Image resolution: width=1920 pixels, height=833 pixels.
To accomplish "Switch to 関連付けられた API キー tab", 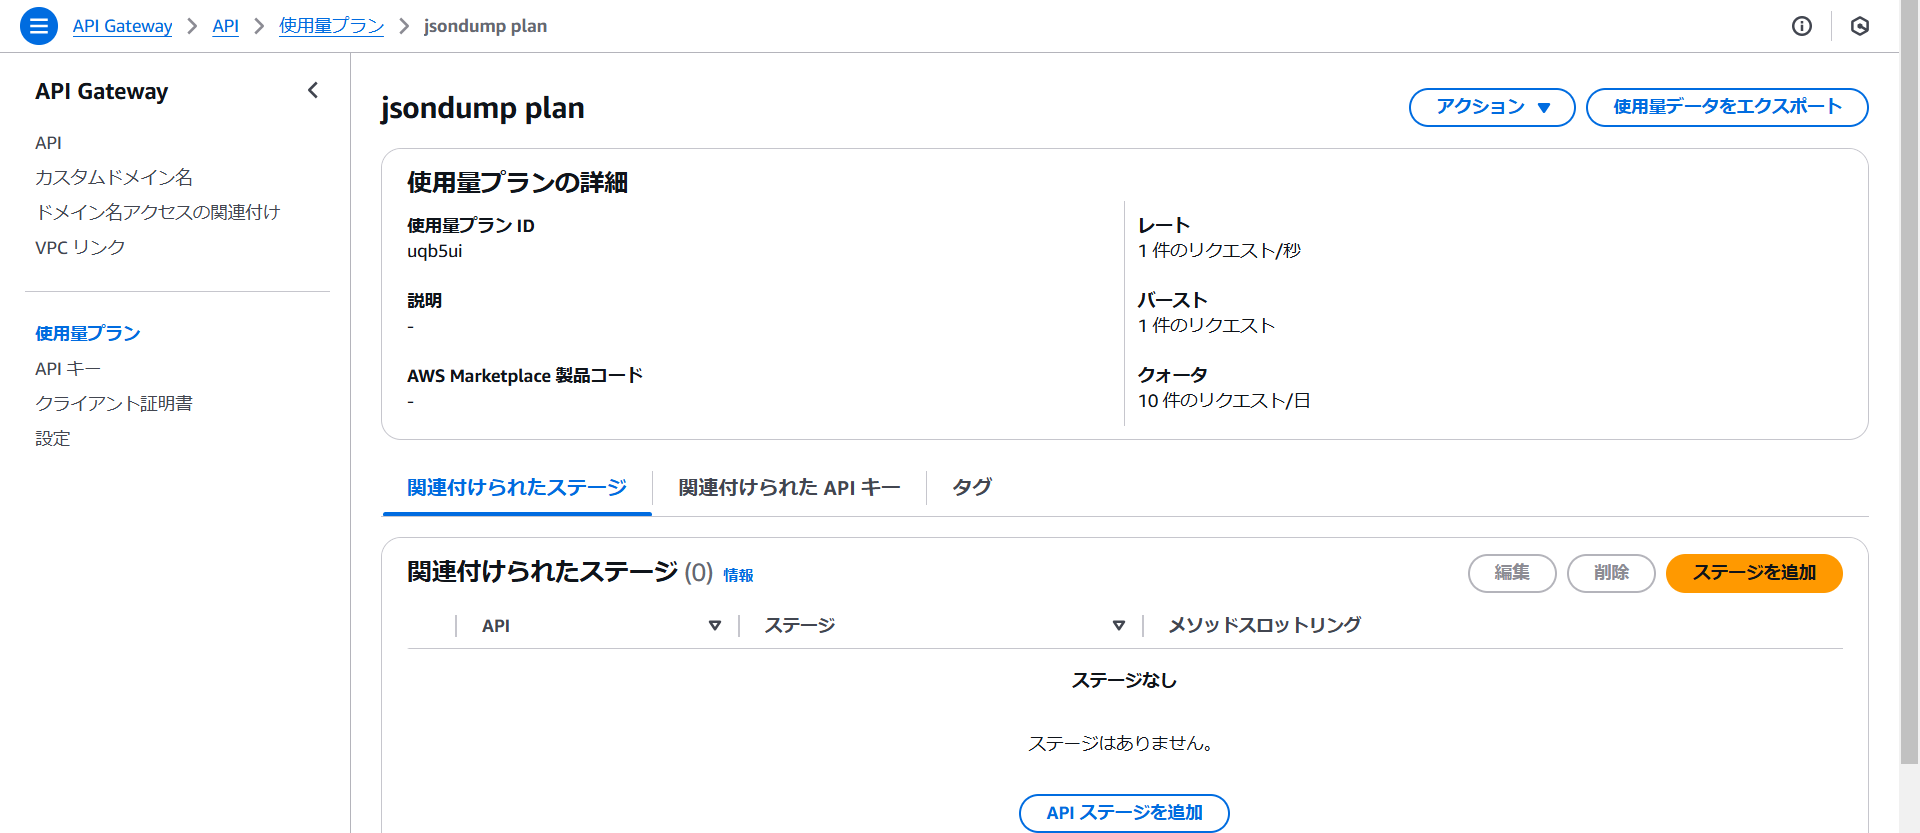I will click(x=789, y=488).
